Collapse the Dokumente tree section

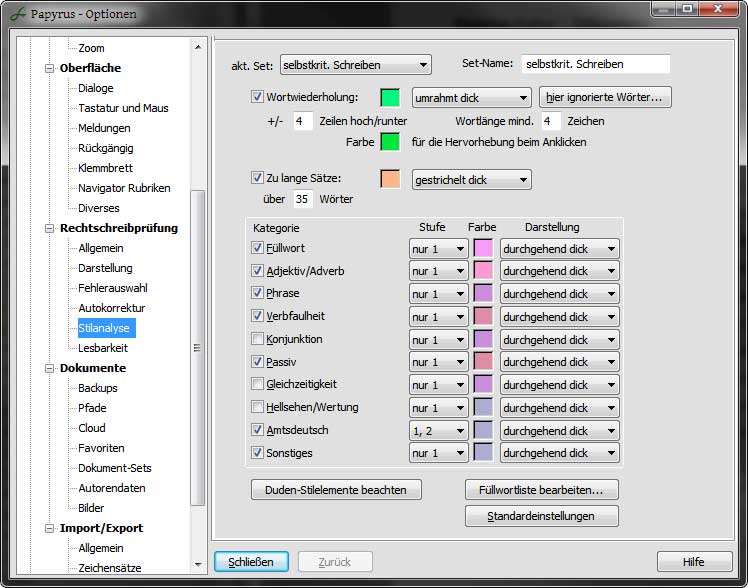49,368
